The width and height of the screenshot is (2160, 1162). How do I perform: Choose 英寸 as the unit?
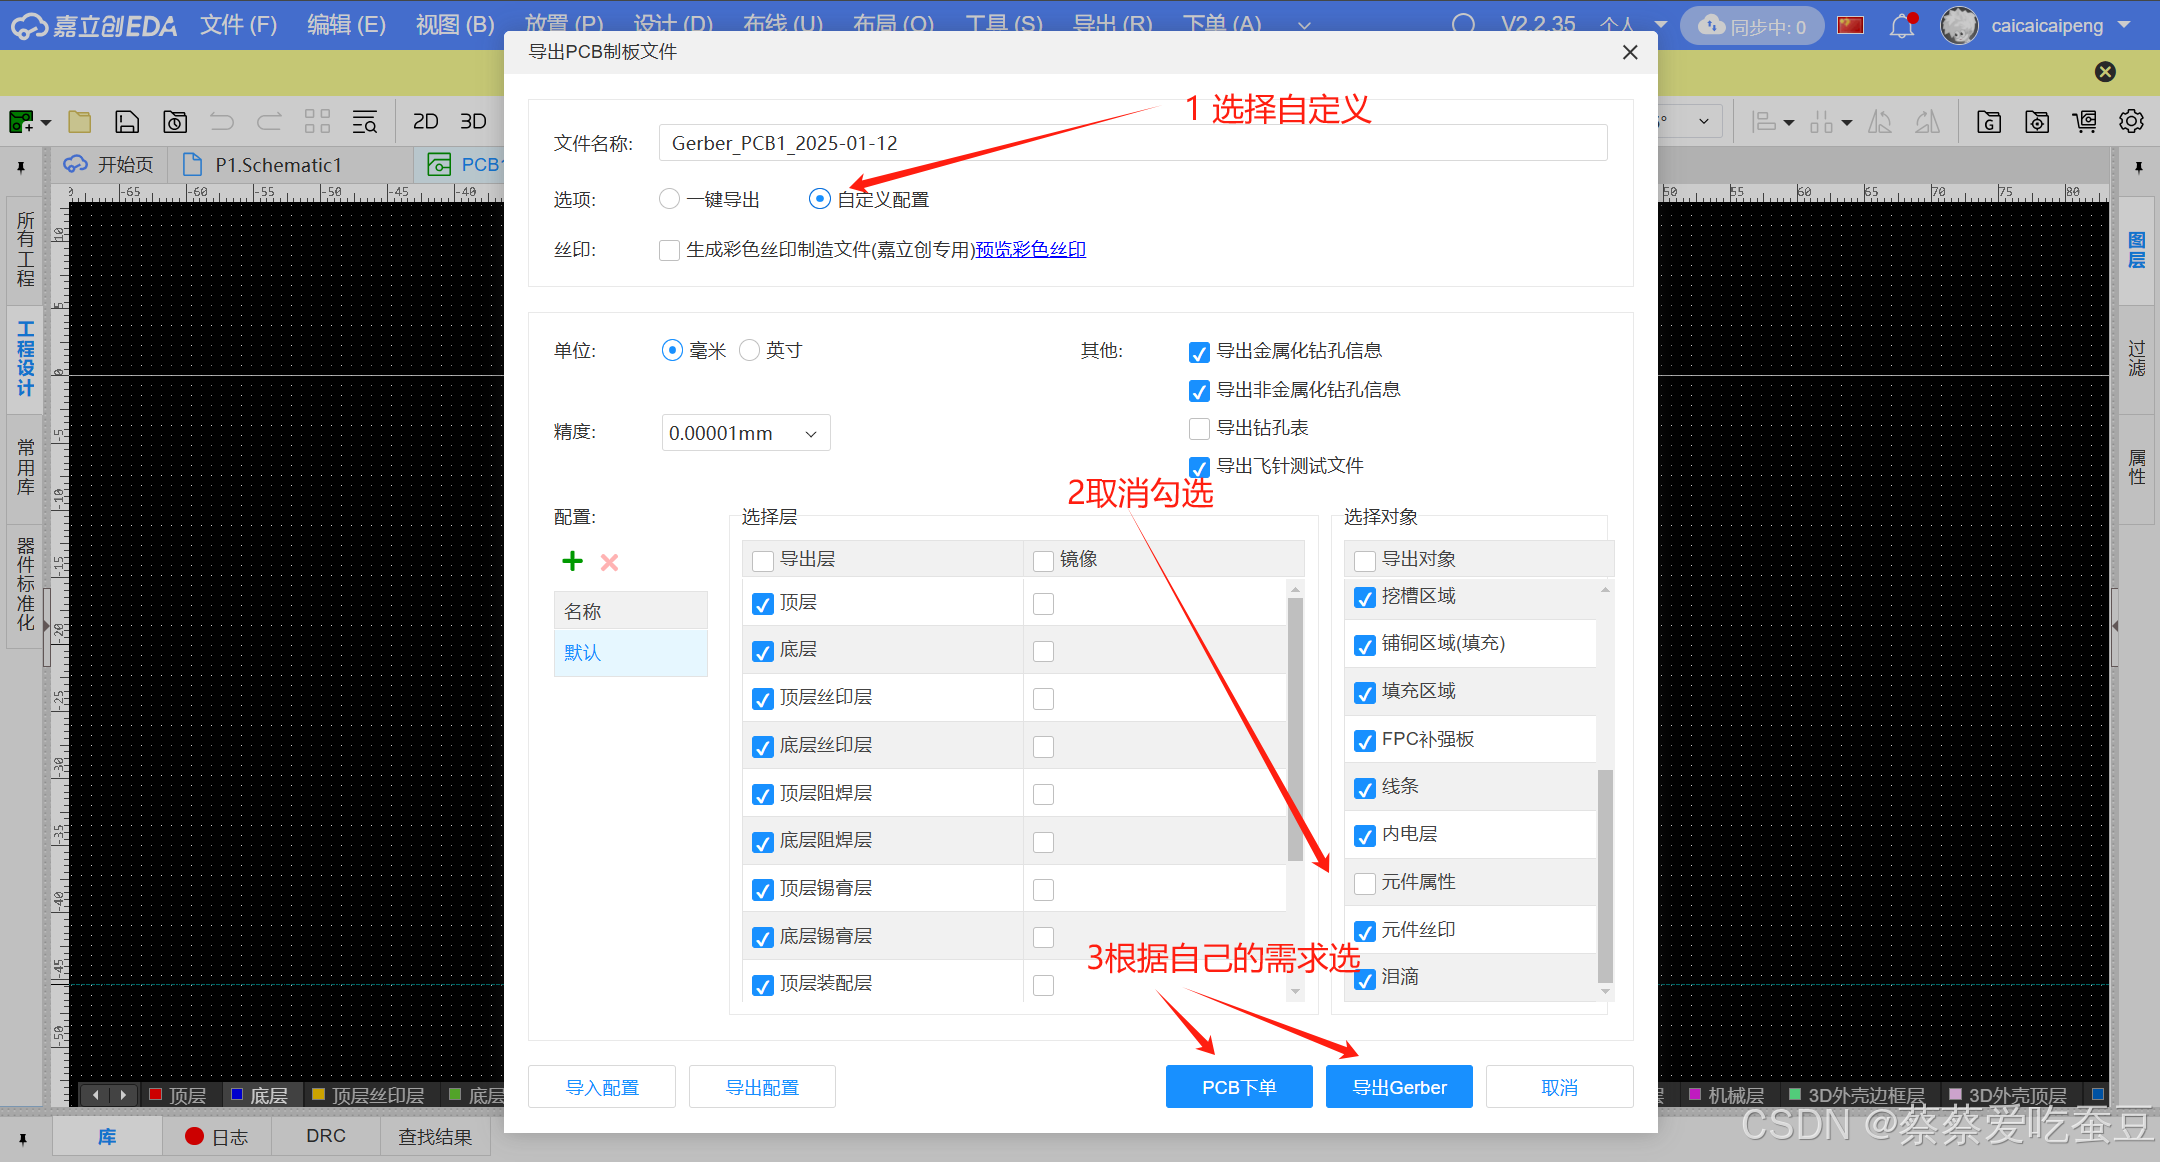[x=749, y=350]
